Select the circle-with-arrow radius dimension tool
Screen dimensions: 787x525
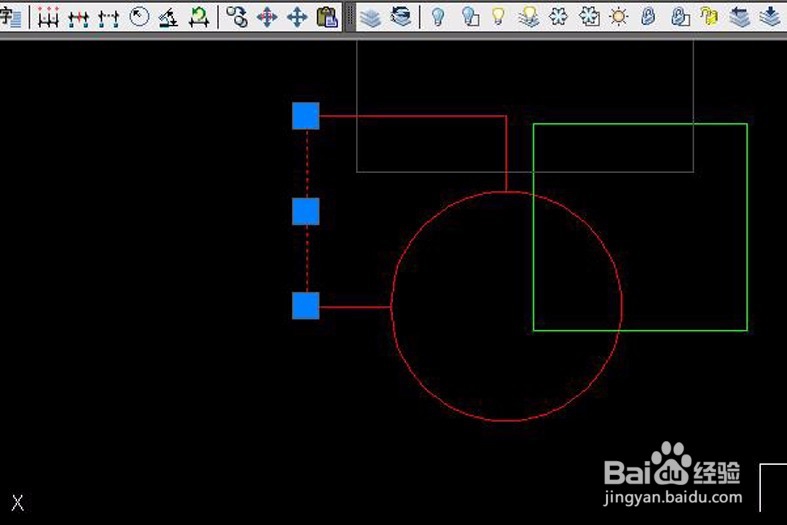point(139,17)
